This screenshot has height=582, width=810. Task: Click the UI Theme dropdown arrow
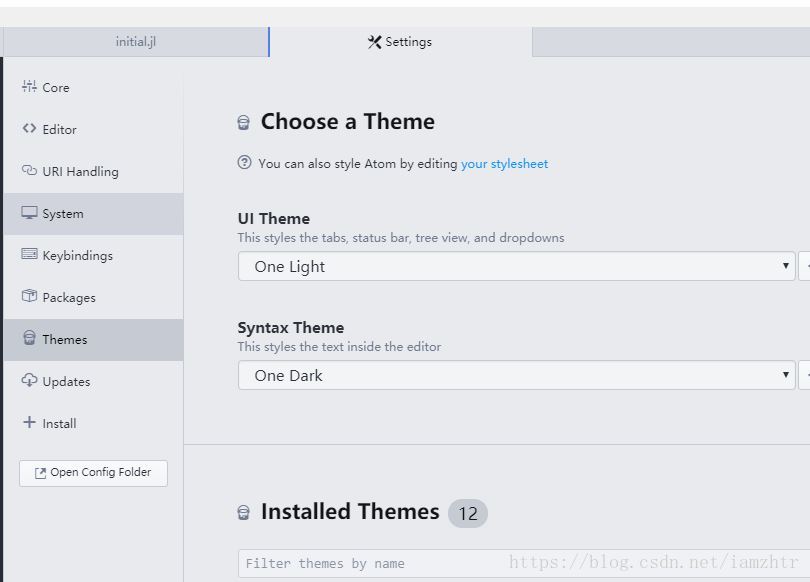pos(785,266)
